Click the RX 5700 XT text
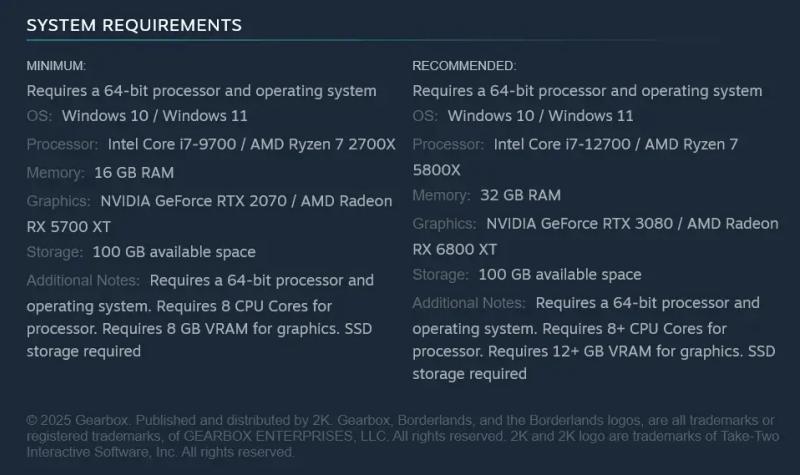Viewport: 800px width, 475px height. [x=68, y=227]
